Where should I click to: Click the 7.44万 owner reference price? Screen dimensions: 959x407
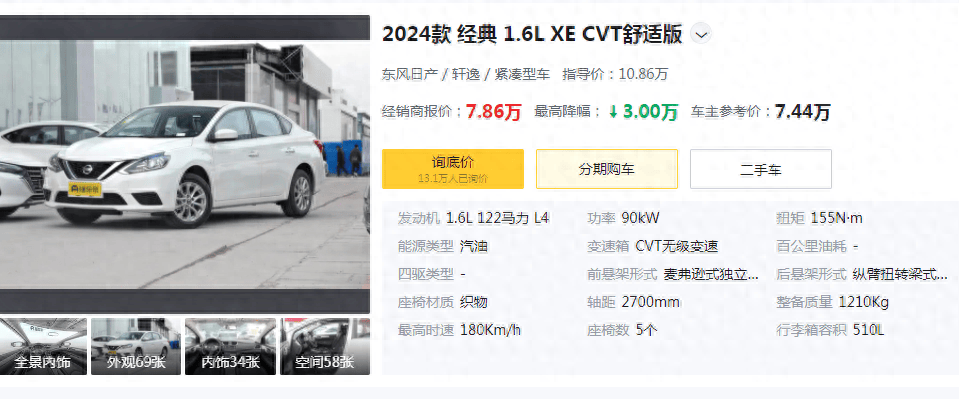click(x=802, y=112)
